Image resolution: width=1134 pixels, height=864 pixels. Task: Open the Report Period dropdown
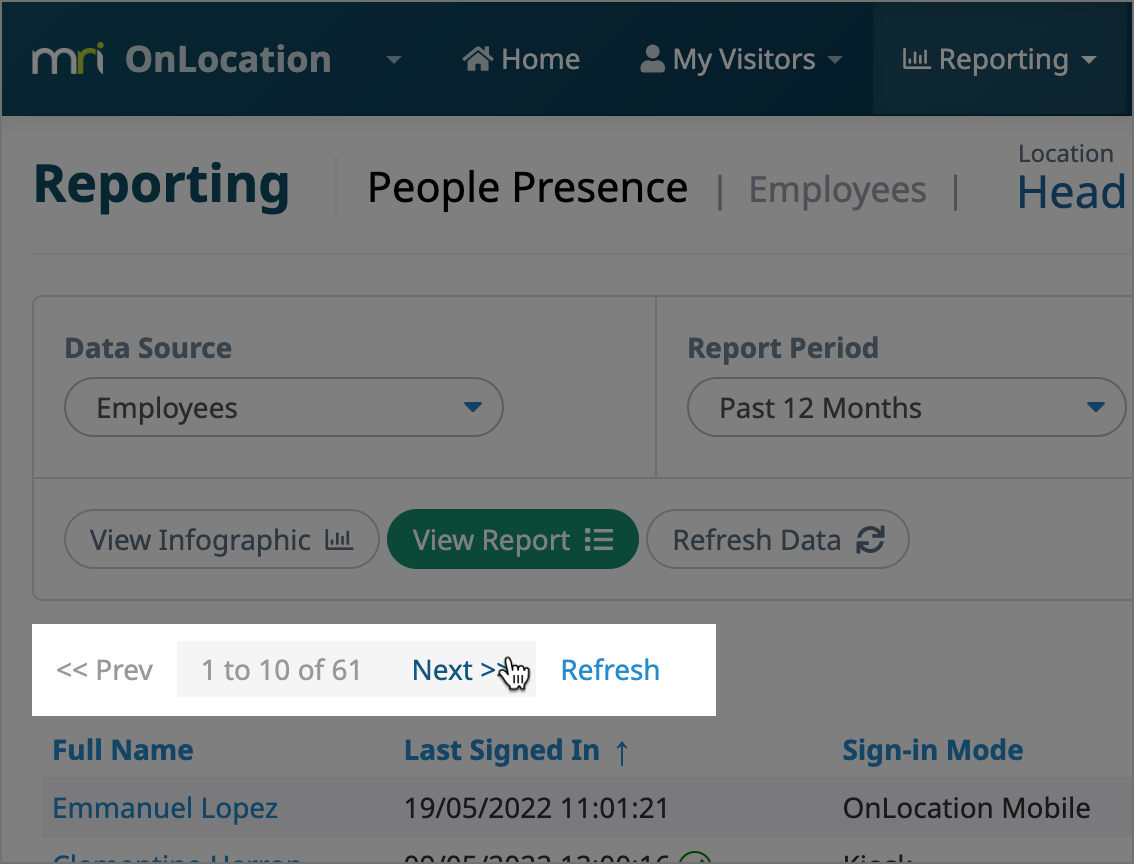click(906, 407)
